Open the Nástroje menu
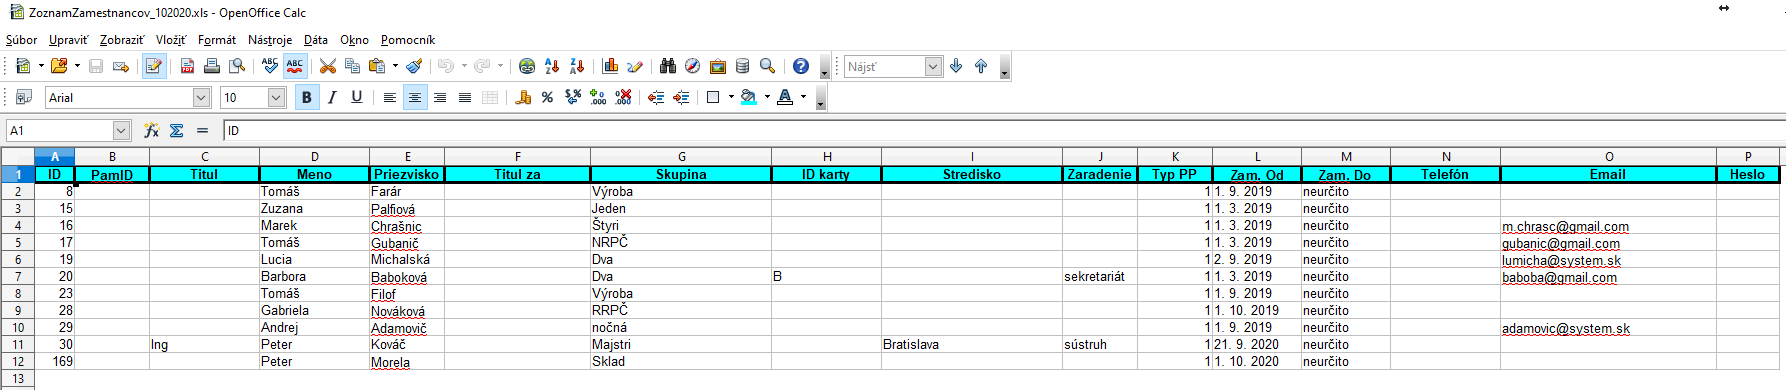Screen dimensions: 1786x390 tap(270, 40)
